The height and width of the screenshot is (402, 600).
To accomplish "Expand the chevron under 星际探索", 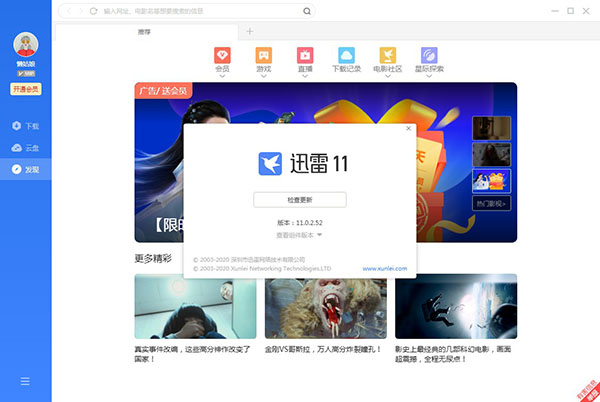I will pos(429,76).
